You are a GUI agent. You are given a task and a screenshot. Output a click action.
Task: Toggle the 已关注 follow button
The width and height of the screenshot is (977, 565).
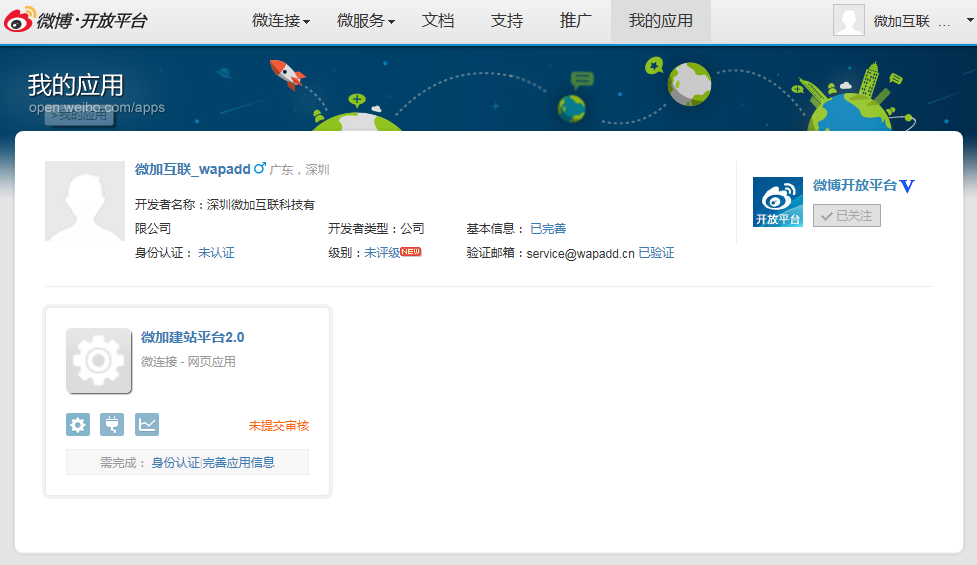(846, 215)
